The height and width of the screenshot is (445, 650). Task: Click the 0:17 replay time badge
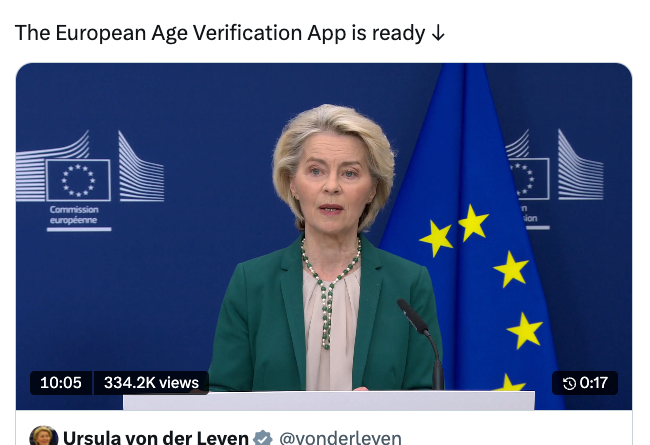[585, 383]
